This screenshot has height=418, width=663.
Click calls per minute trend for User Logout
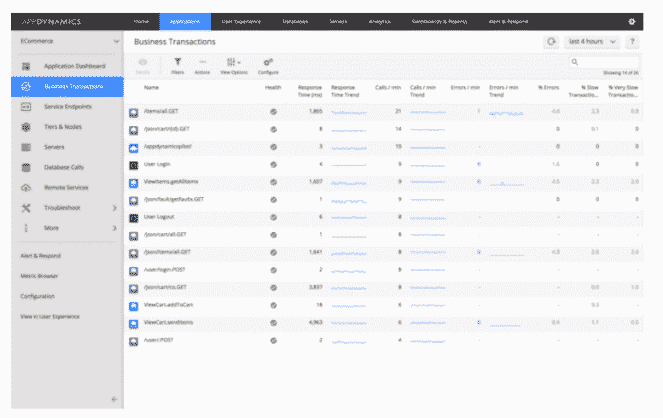(x=427, y=218)
